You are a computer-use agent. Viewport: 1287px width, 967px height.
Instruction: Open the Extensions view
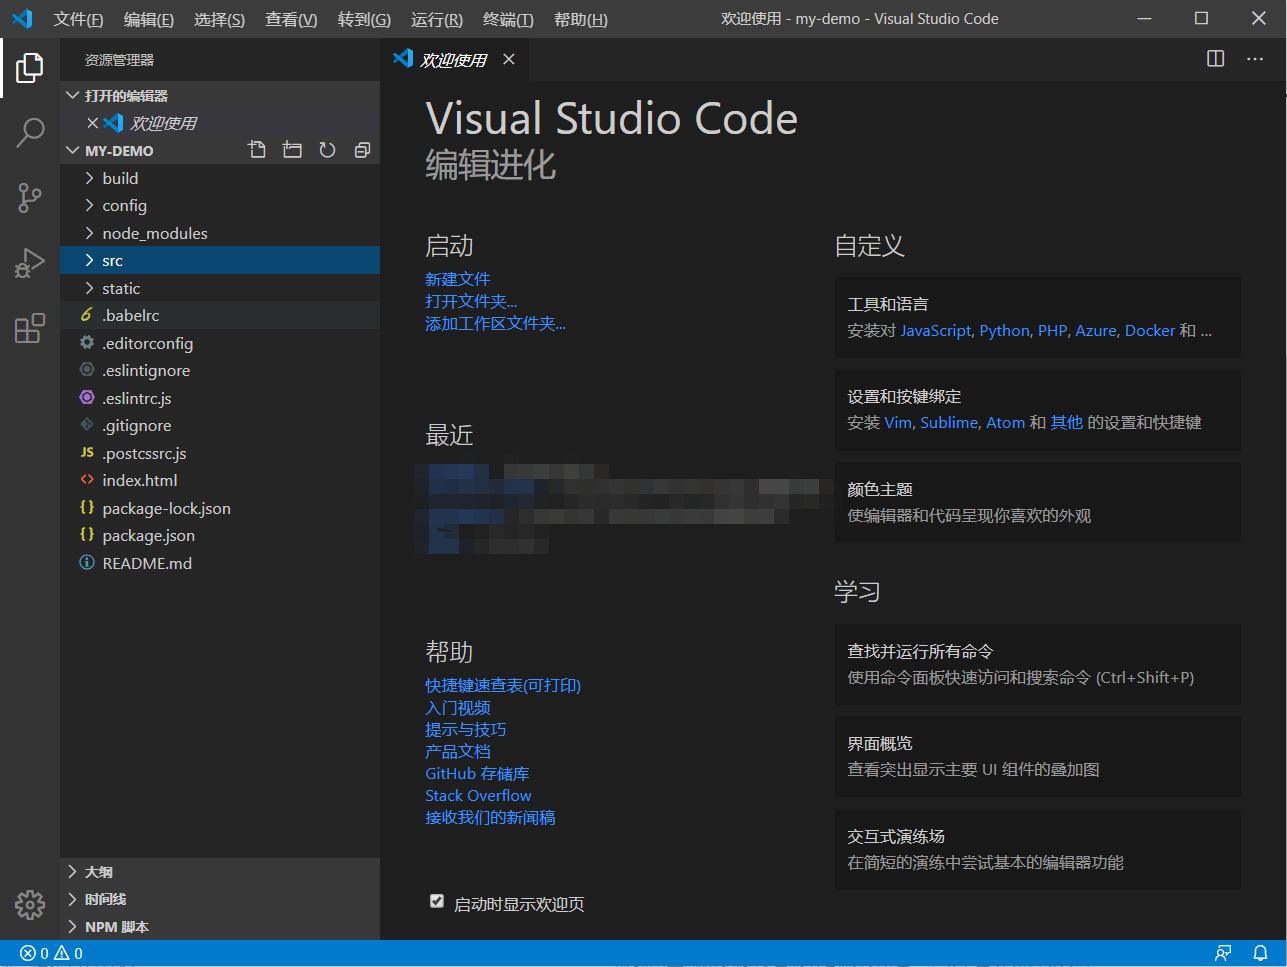point(30,328)
